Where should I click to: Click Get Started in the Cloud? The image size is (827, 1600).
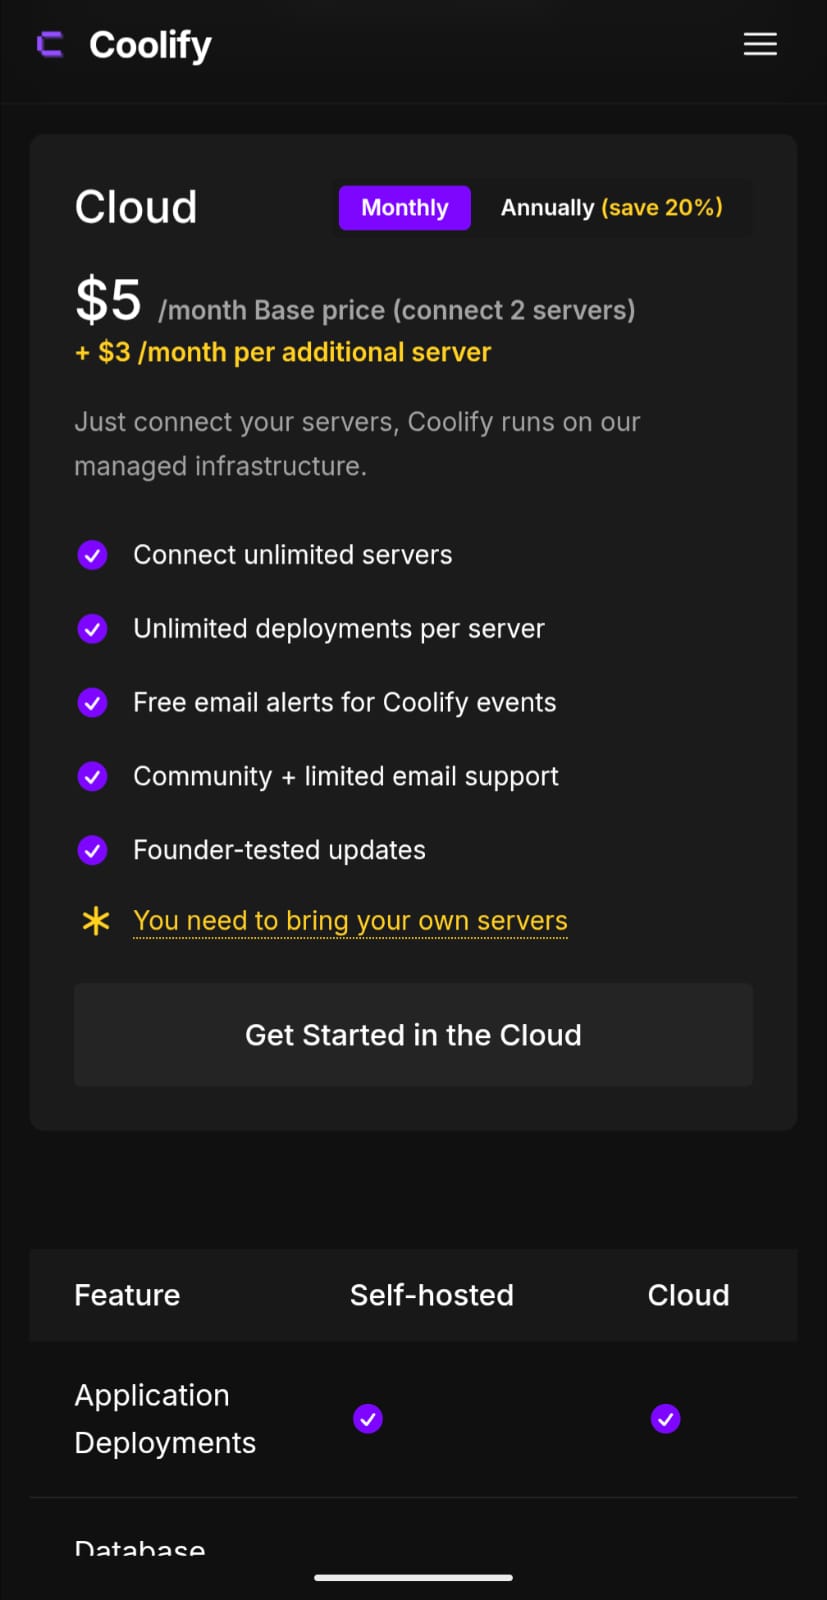pos(413,1035)
